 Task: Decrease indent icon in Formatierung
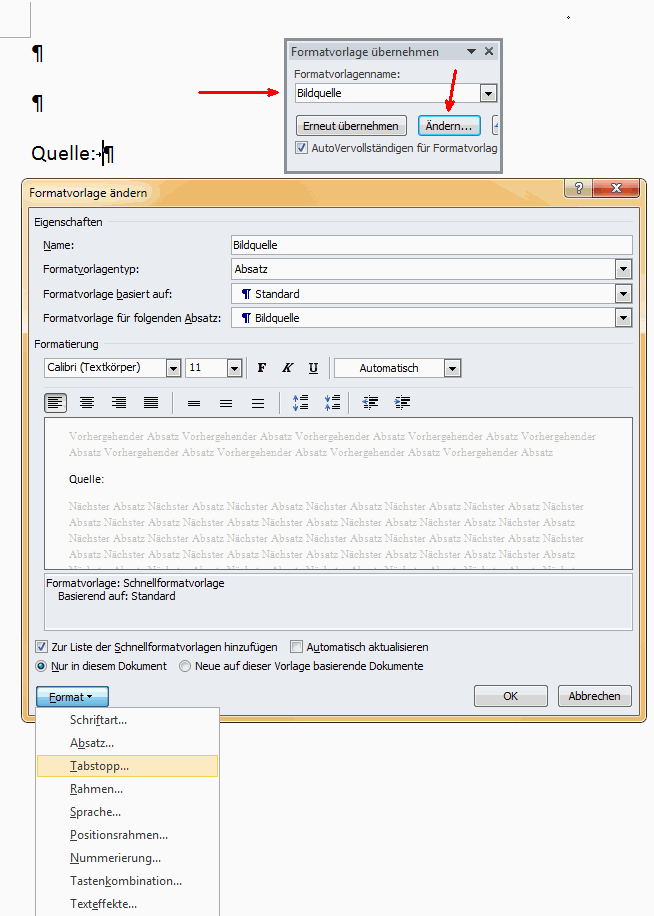[x=370, y=403]
